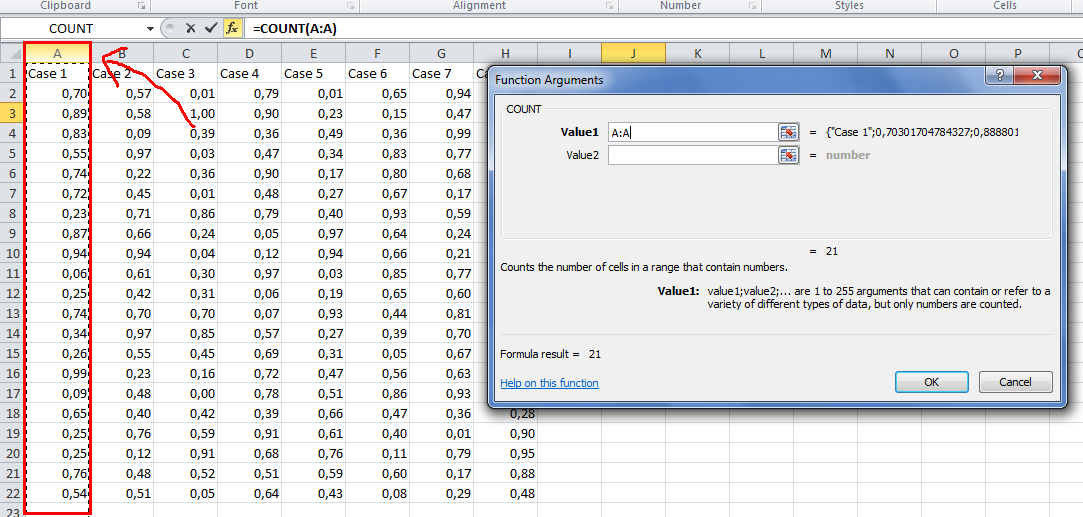
Task: Open the Help on this function link
Action: click(549, 383)
